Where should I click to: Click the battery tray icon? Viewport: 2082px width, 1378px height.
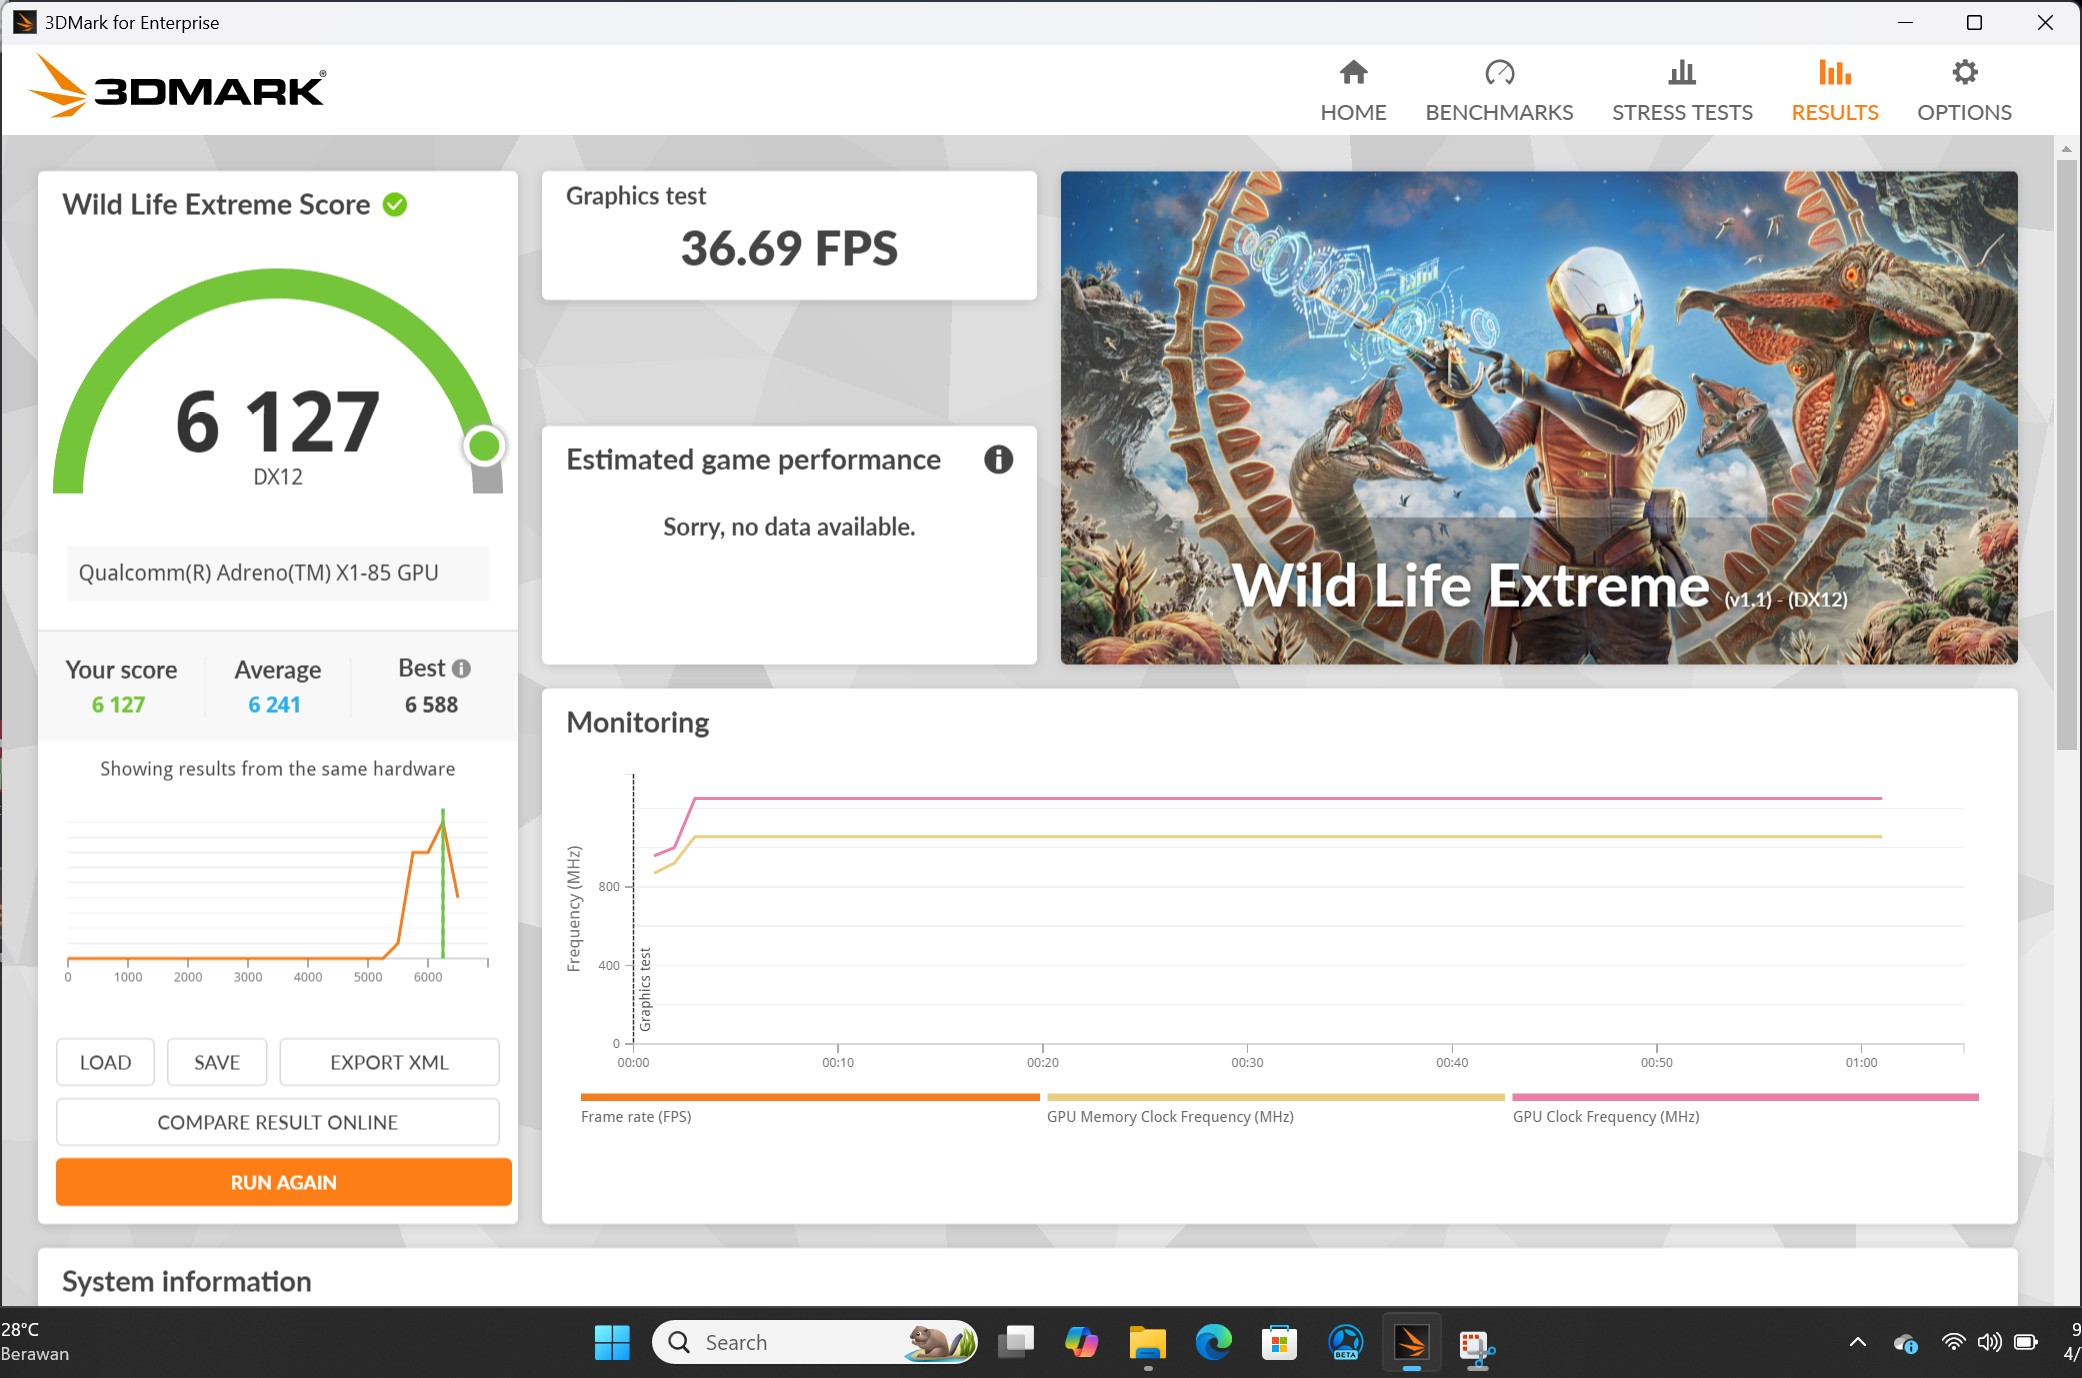pyautogui.click(x=2026, y=1342)
